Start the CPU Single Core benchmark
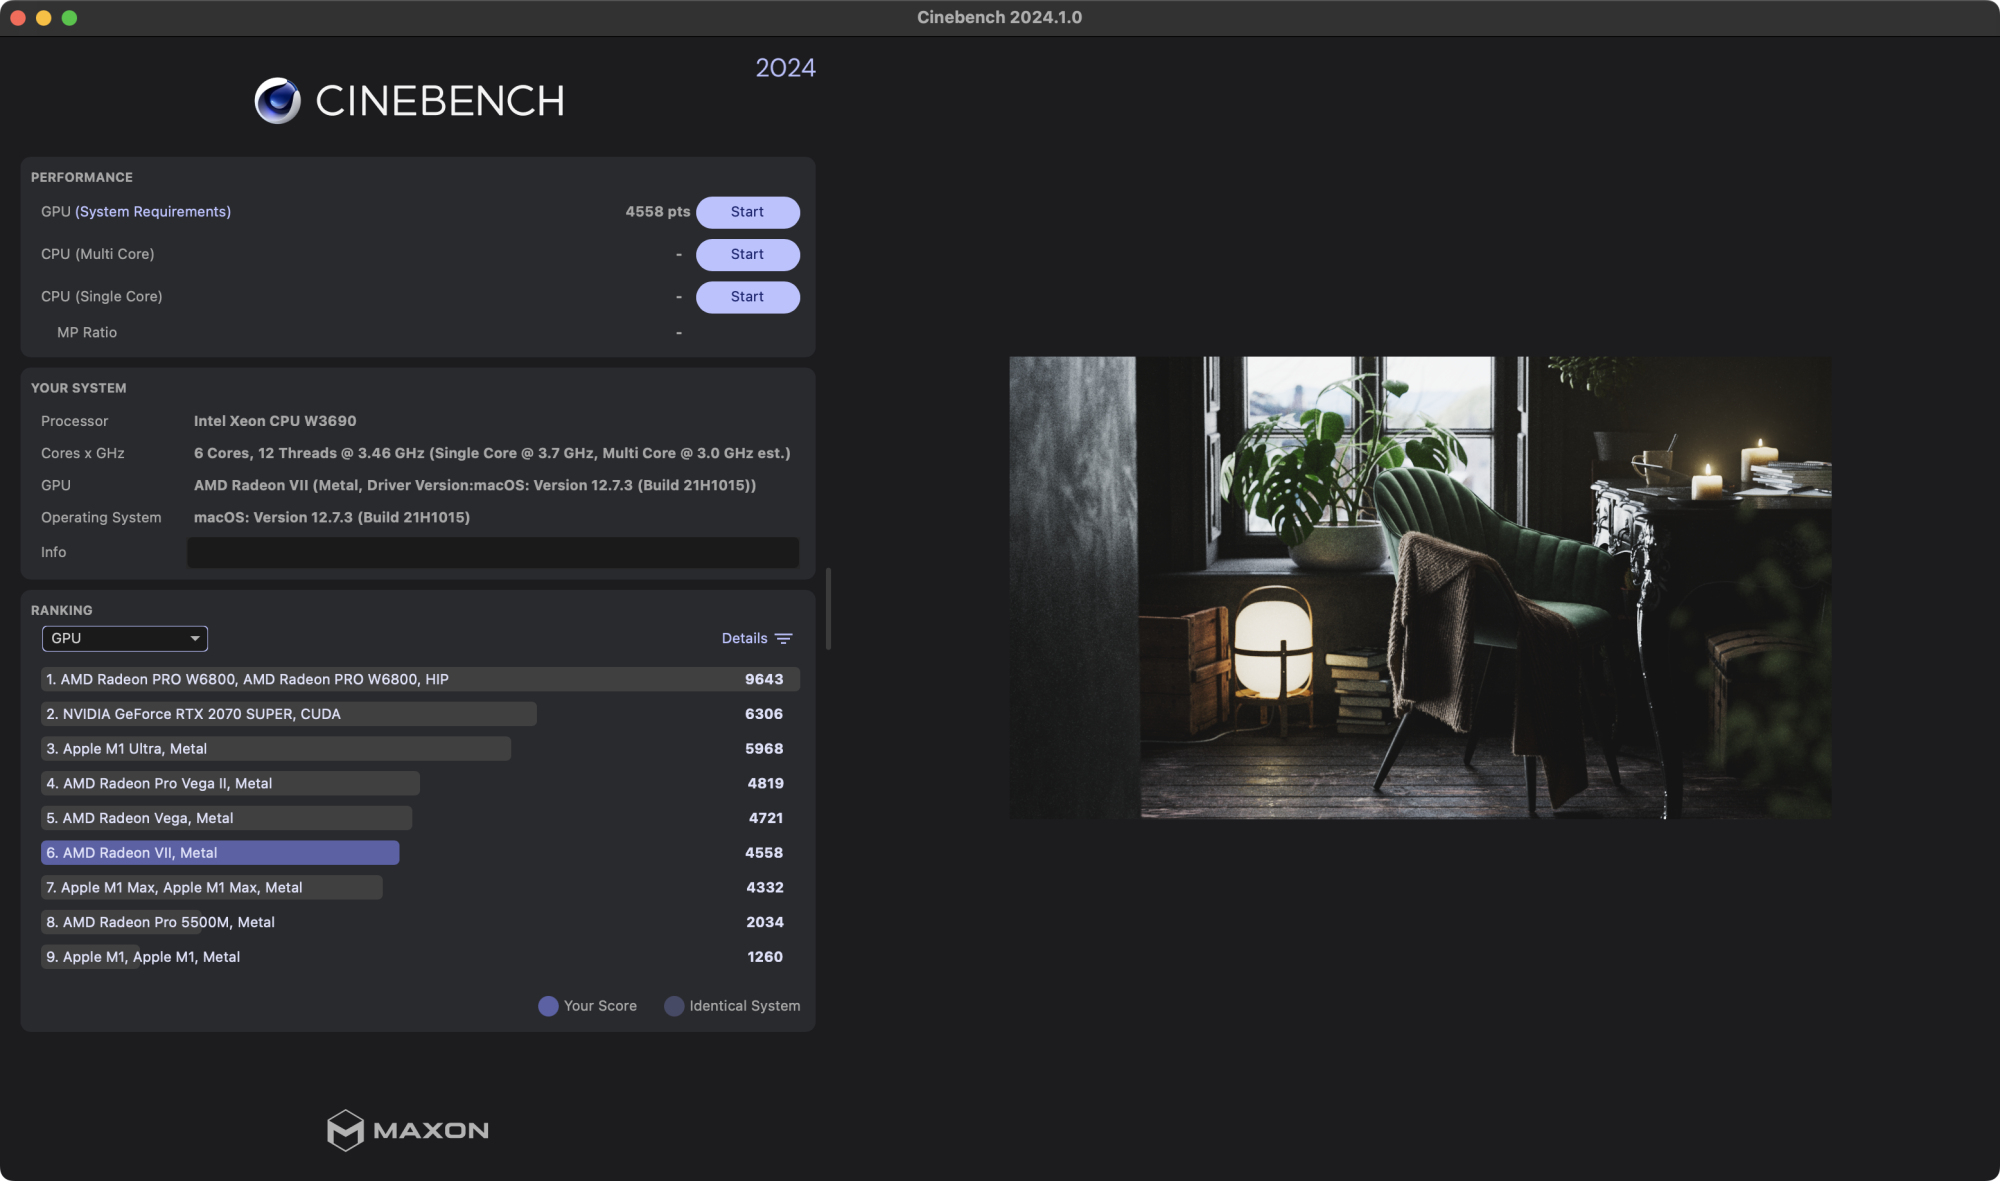Image resolution: width=2000 pixels, height=1181 pixels. 747,296
